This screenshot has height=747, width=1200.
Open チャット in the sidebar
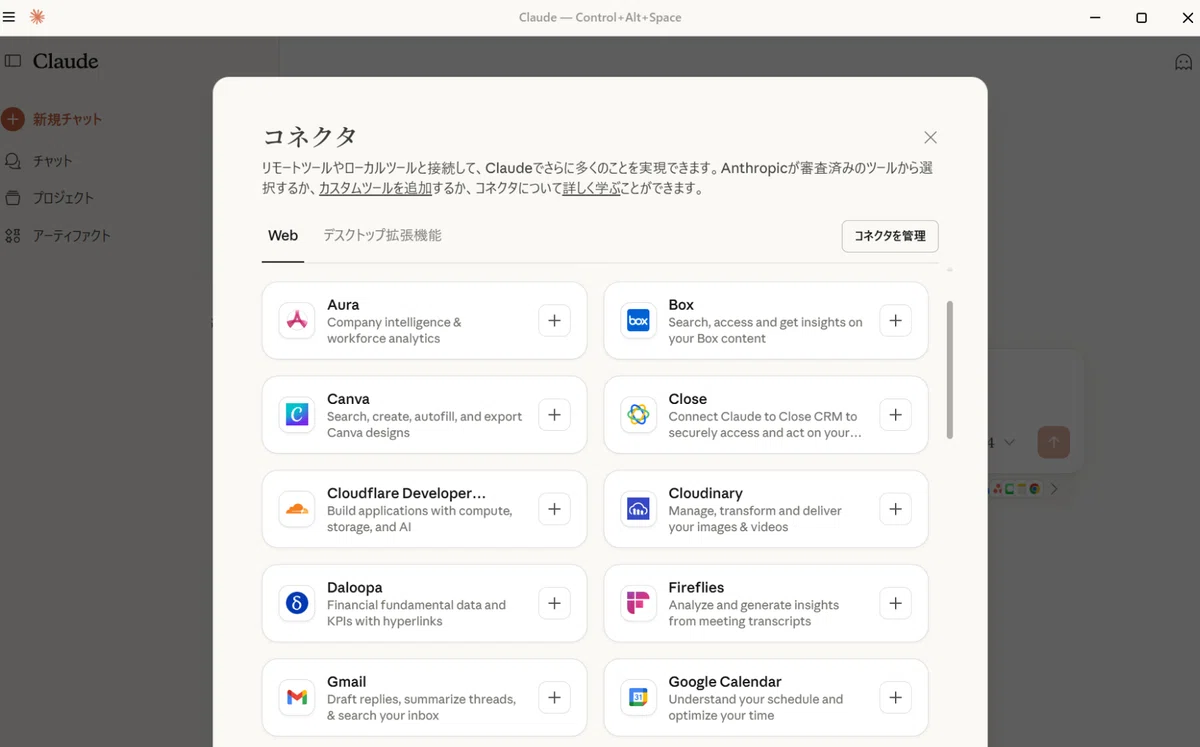click(38, 161)
